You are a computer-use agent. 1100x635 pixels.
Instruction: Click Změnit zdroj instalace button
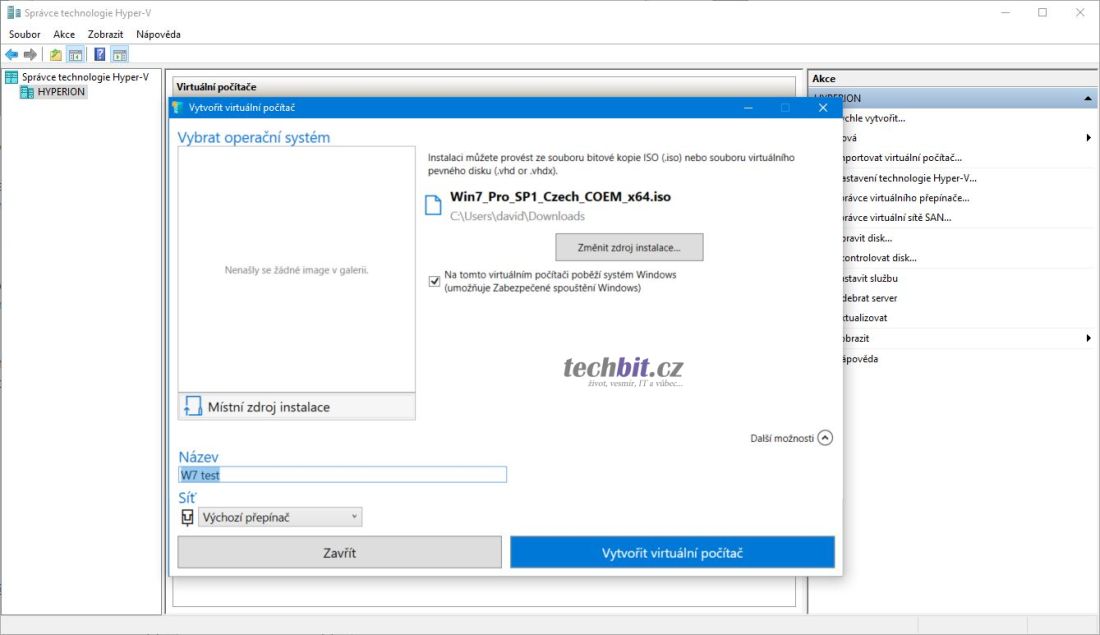pos(629,247)
